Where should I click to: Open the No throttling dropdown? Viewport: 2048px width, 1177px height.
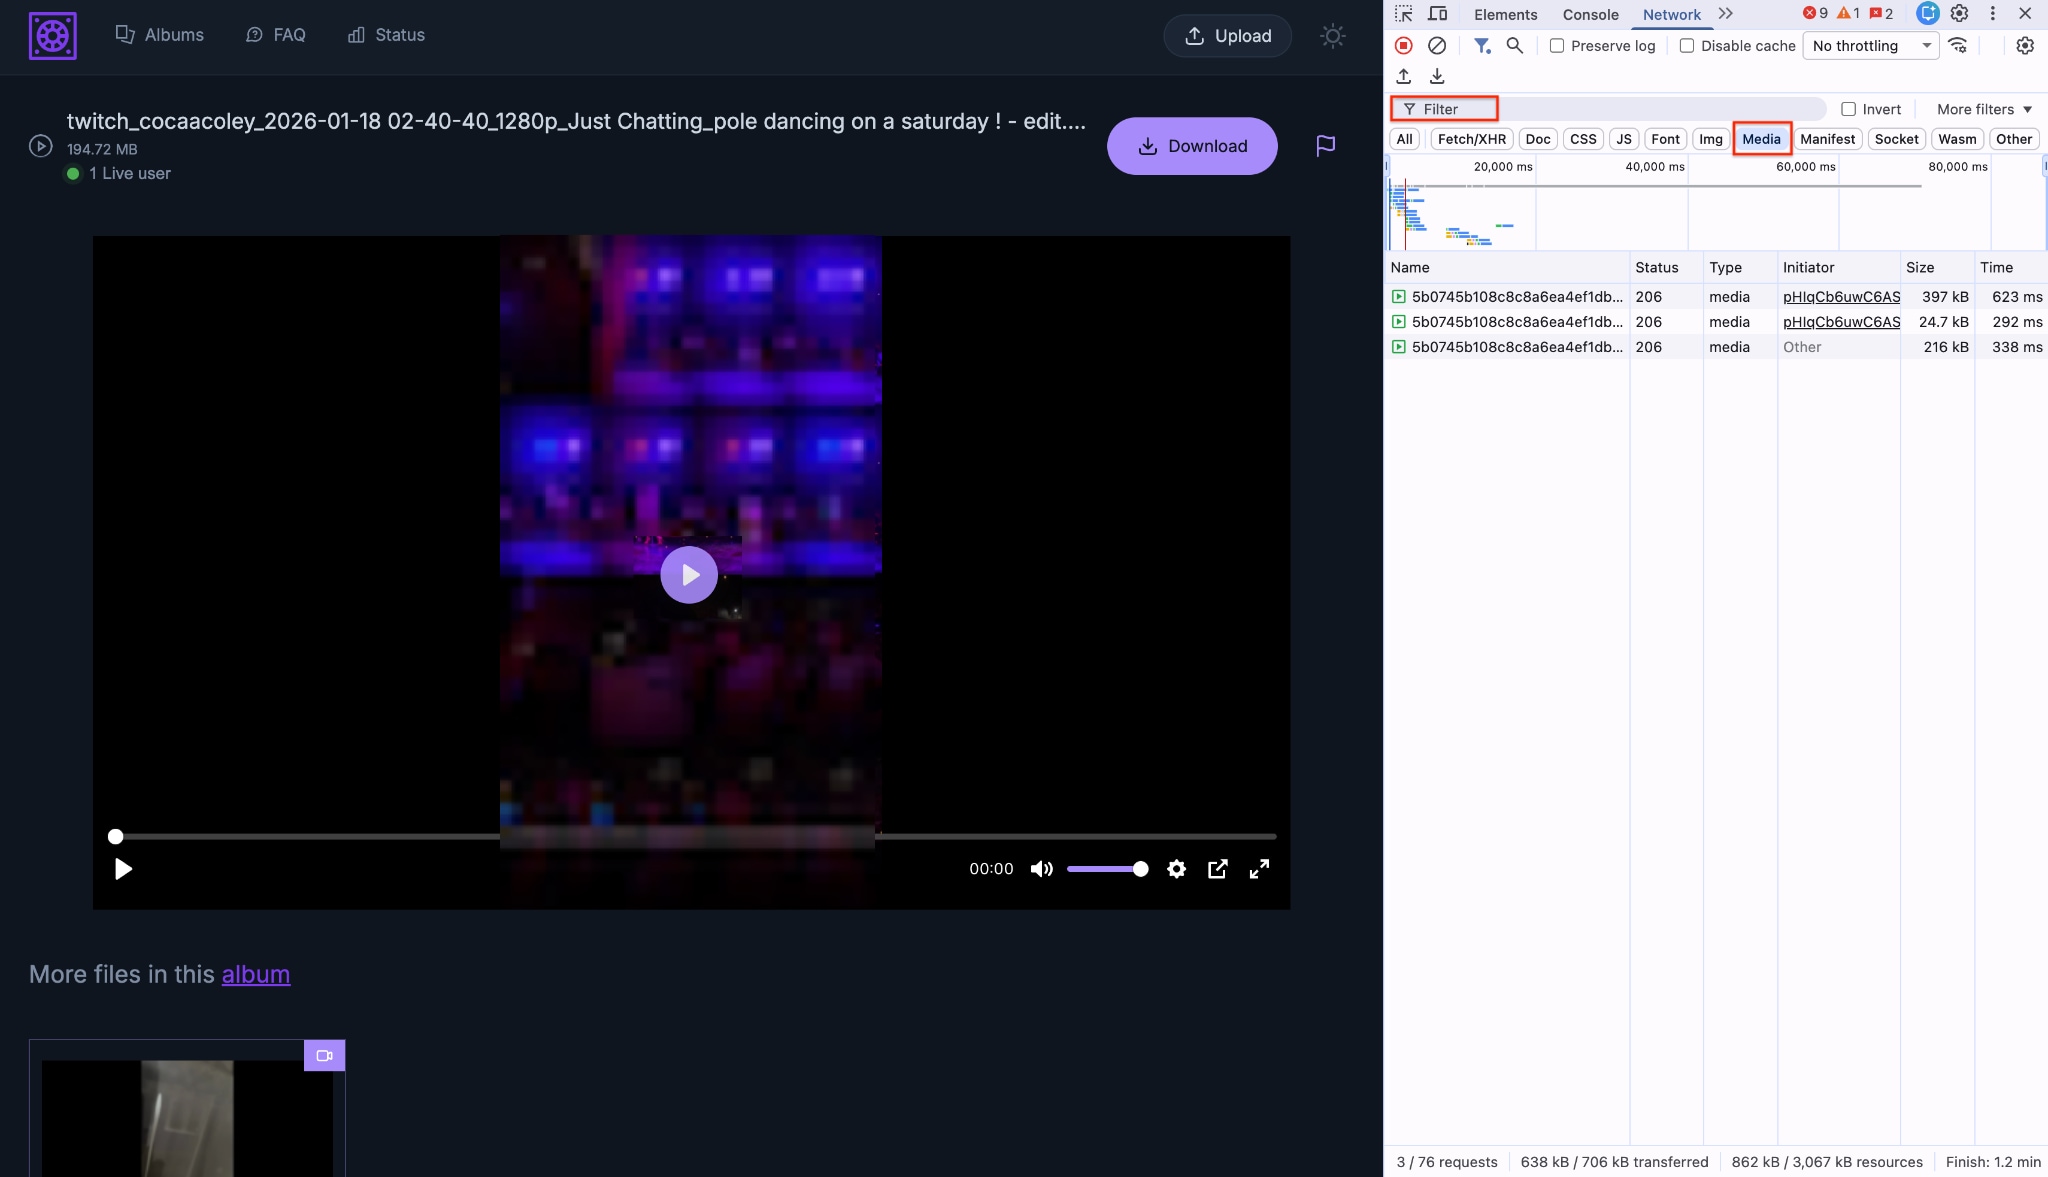[x=1870, y=46]
